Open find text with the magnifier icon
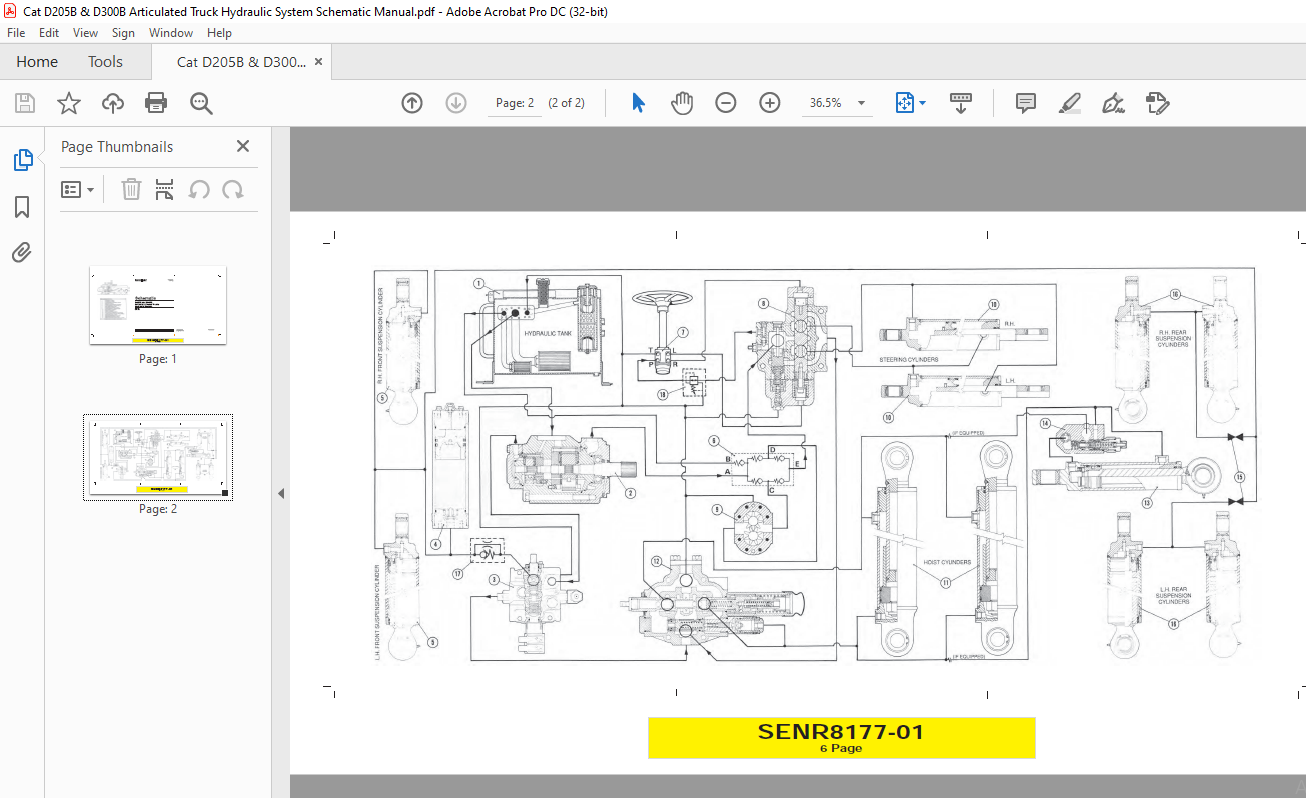Viewport: 1306px width, 798px height. [201, 103]
